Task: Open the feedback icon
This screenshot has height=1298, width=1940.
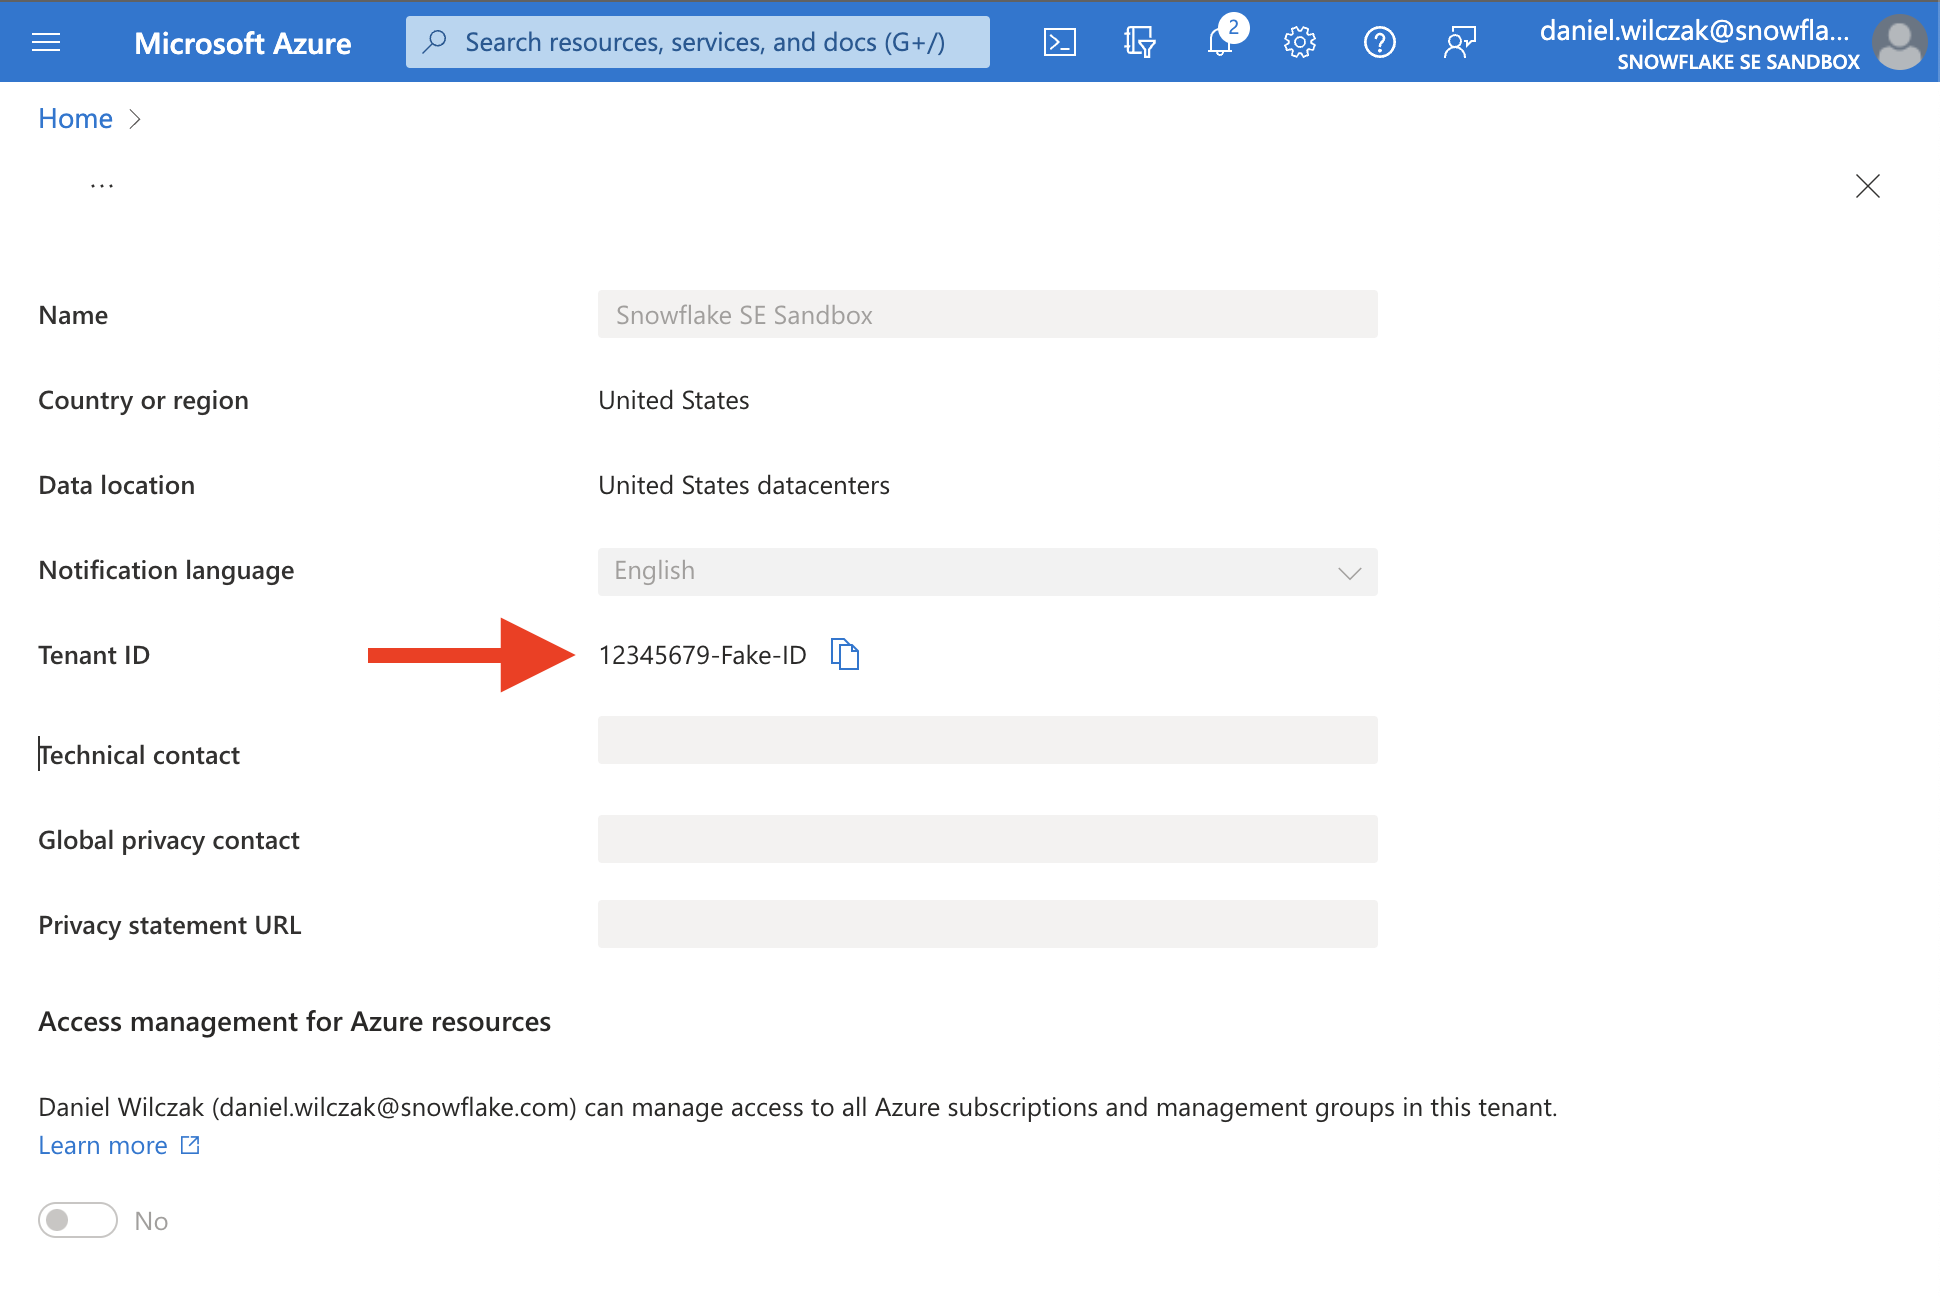Action: click(x=1460, y=42)
